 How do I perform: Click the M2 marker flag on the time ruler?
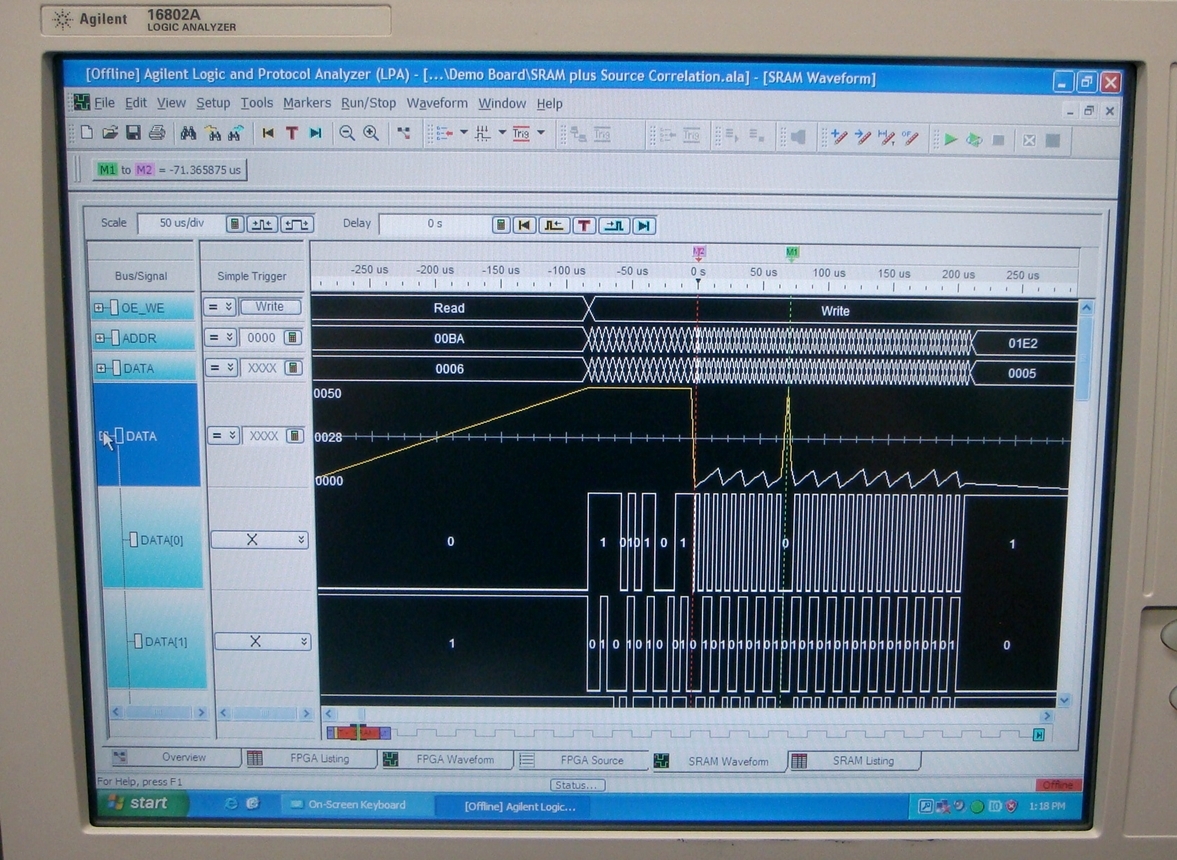pyautogui.click(x=699, y=251)
